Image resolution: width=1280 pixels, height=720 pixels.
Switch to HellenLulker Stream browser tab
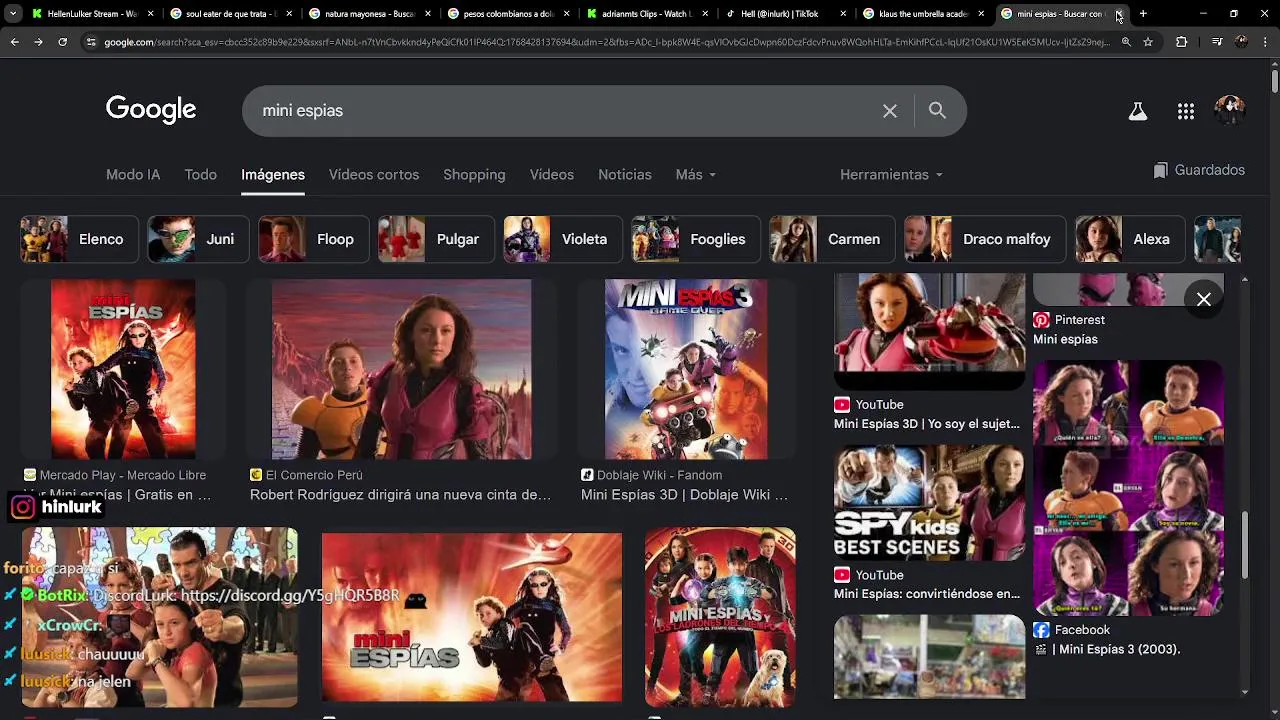92,14
